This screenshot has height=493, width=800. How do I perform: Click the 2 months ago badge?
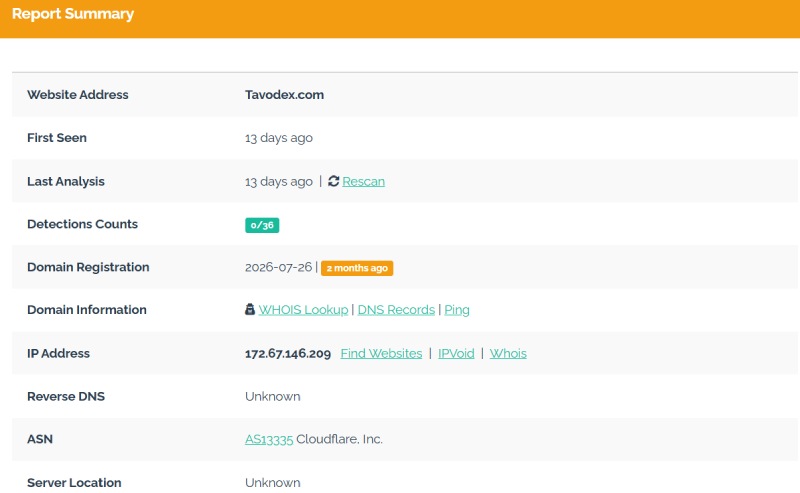click(x=357, y=268)
